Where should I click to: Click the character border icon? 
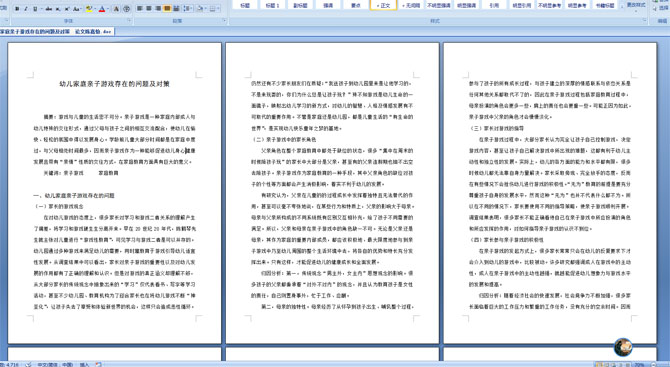point(116,9)
